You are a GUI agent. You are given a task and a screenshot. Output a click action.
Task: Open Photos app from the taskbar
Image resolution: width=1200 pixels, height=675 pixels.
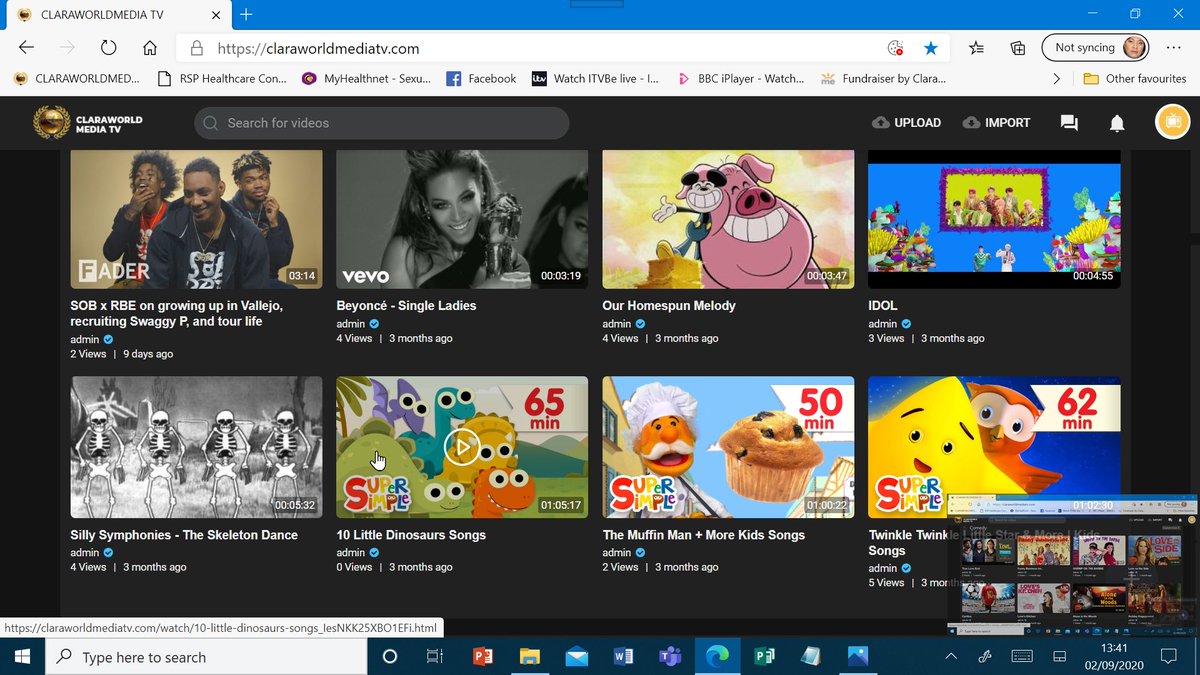[x=858, y=657]
